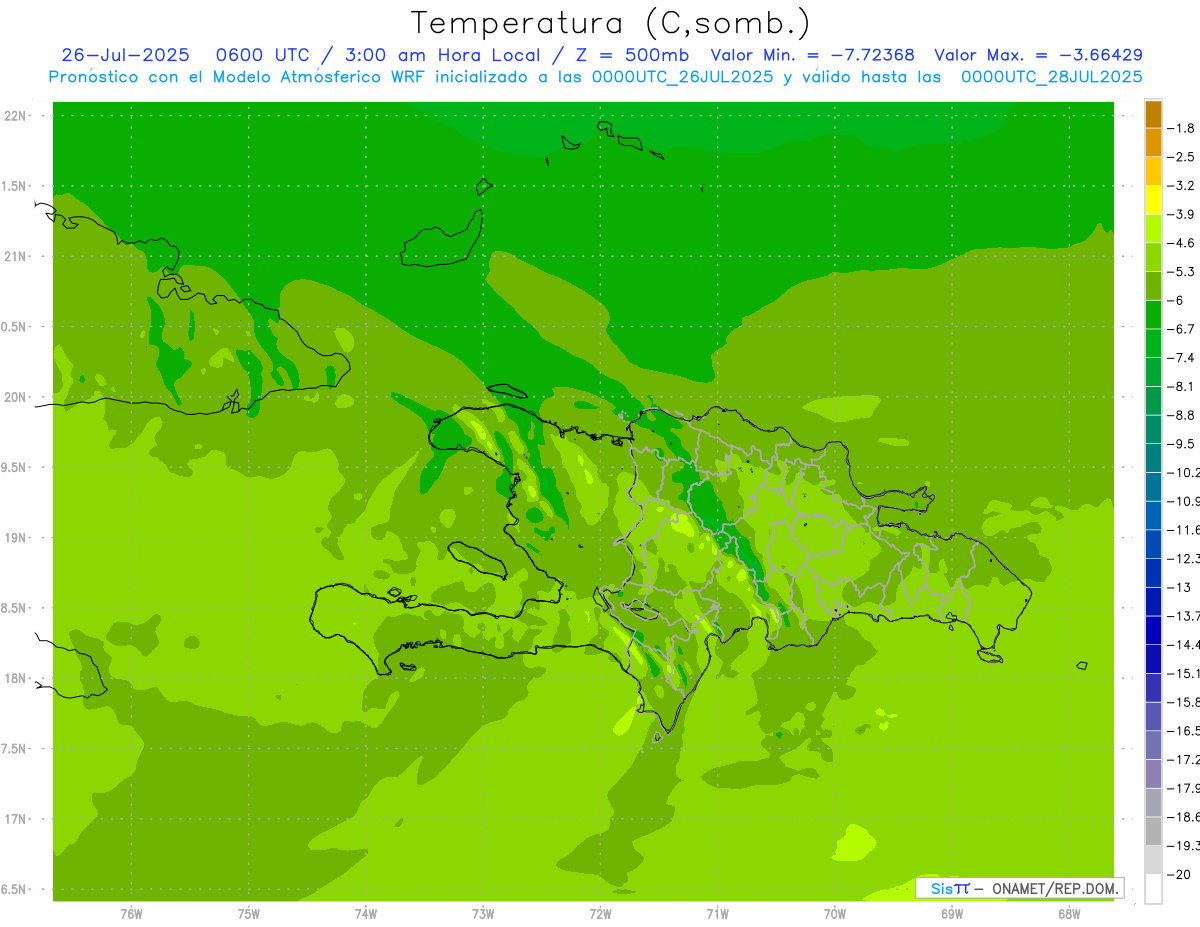Click the '-8.1' color scale value
This screenshot has height=927, width=1200.
coord(1181,386)
